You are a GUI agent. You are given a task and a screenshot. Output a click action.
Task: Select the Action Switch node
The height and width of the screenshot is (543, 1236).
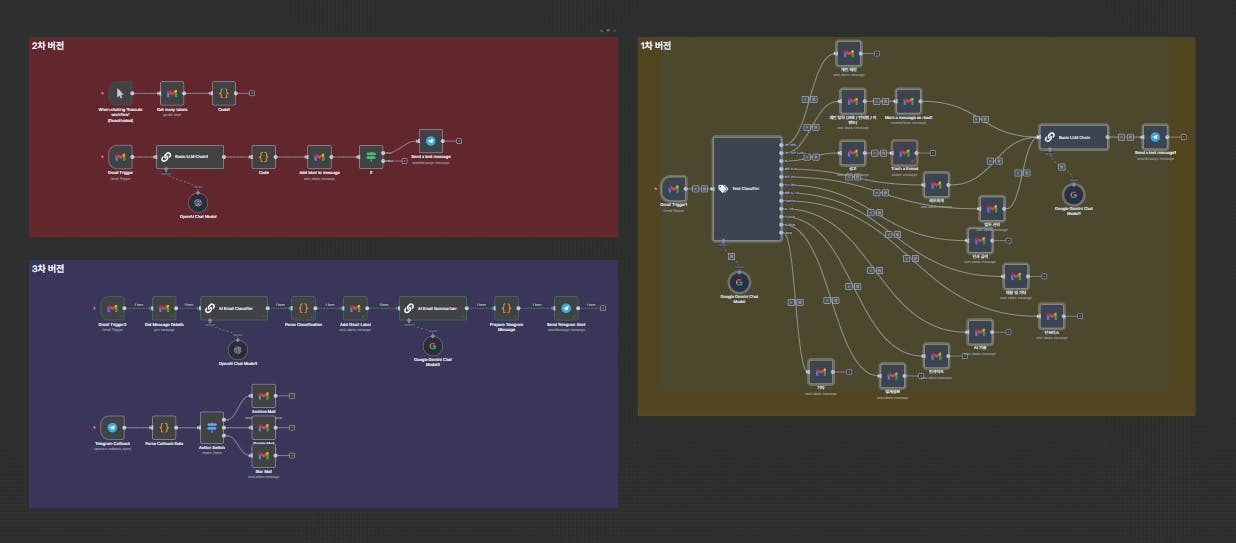[212, 427]
